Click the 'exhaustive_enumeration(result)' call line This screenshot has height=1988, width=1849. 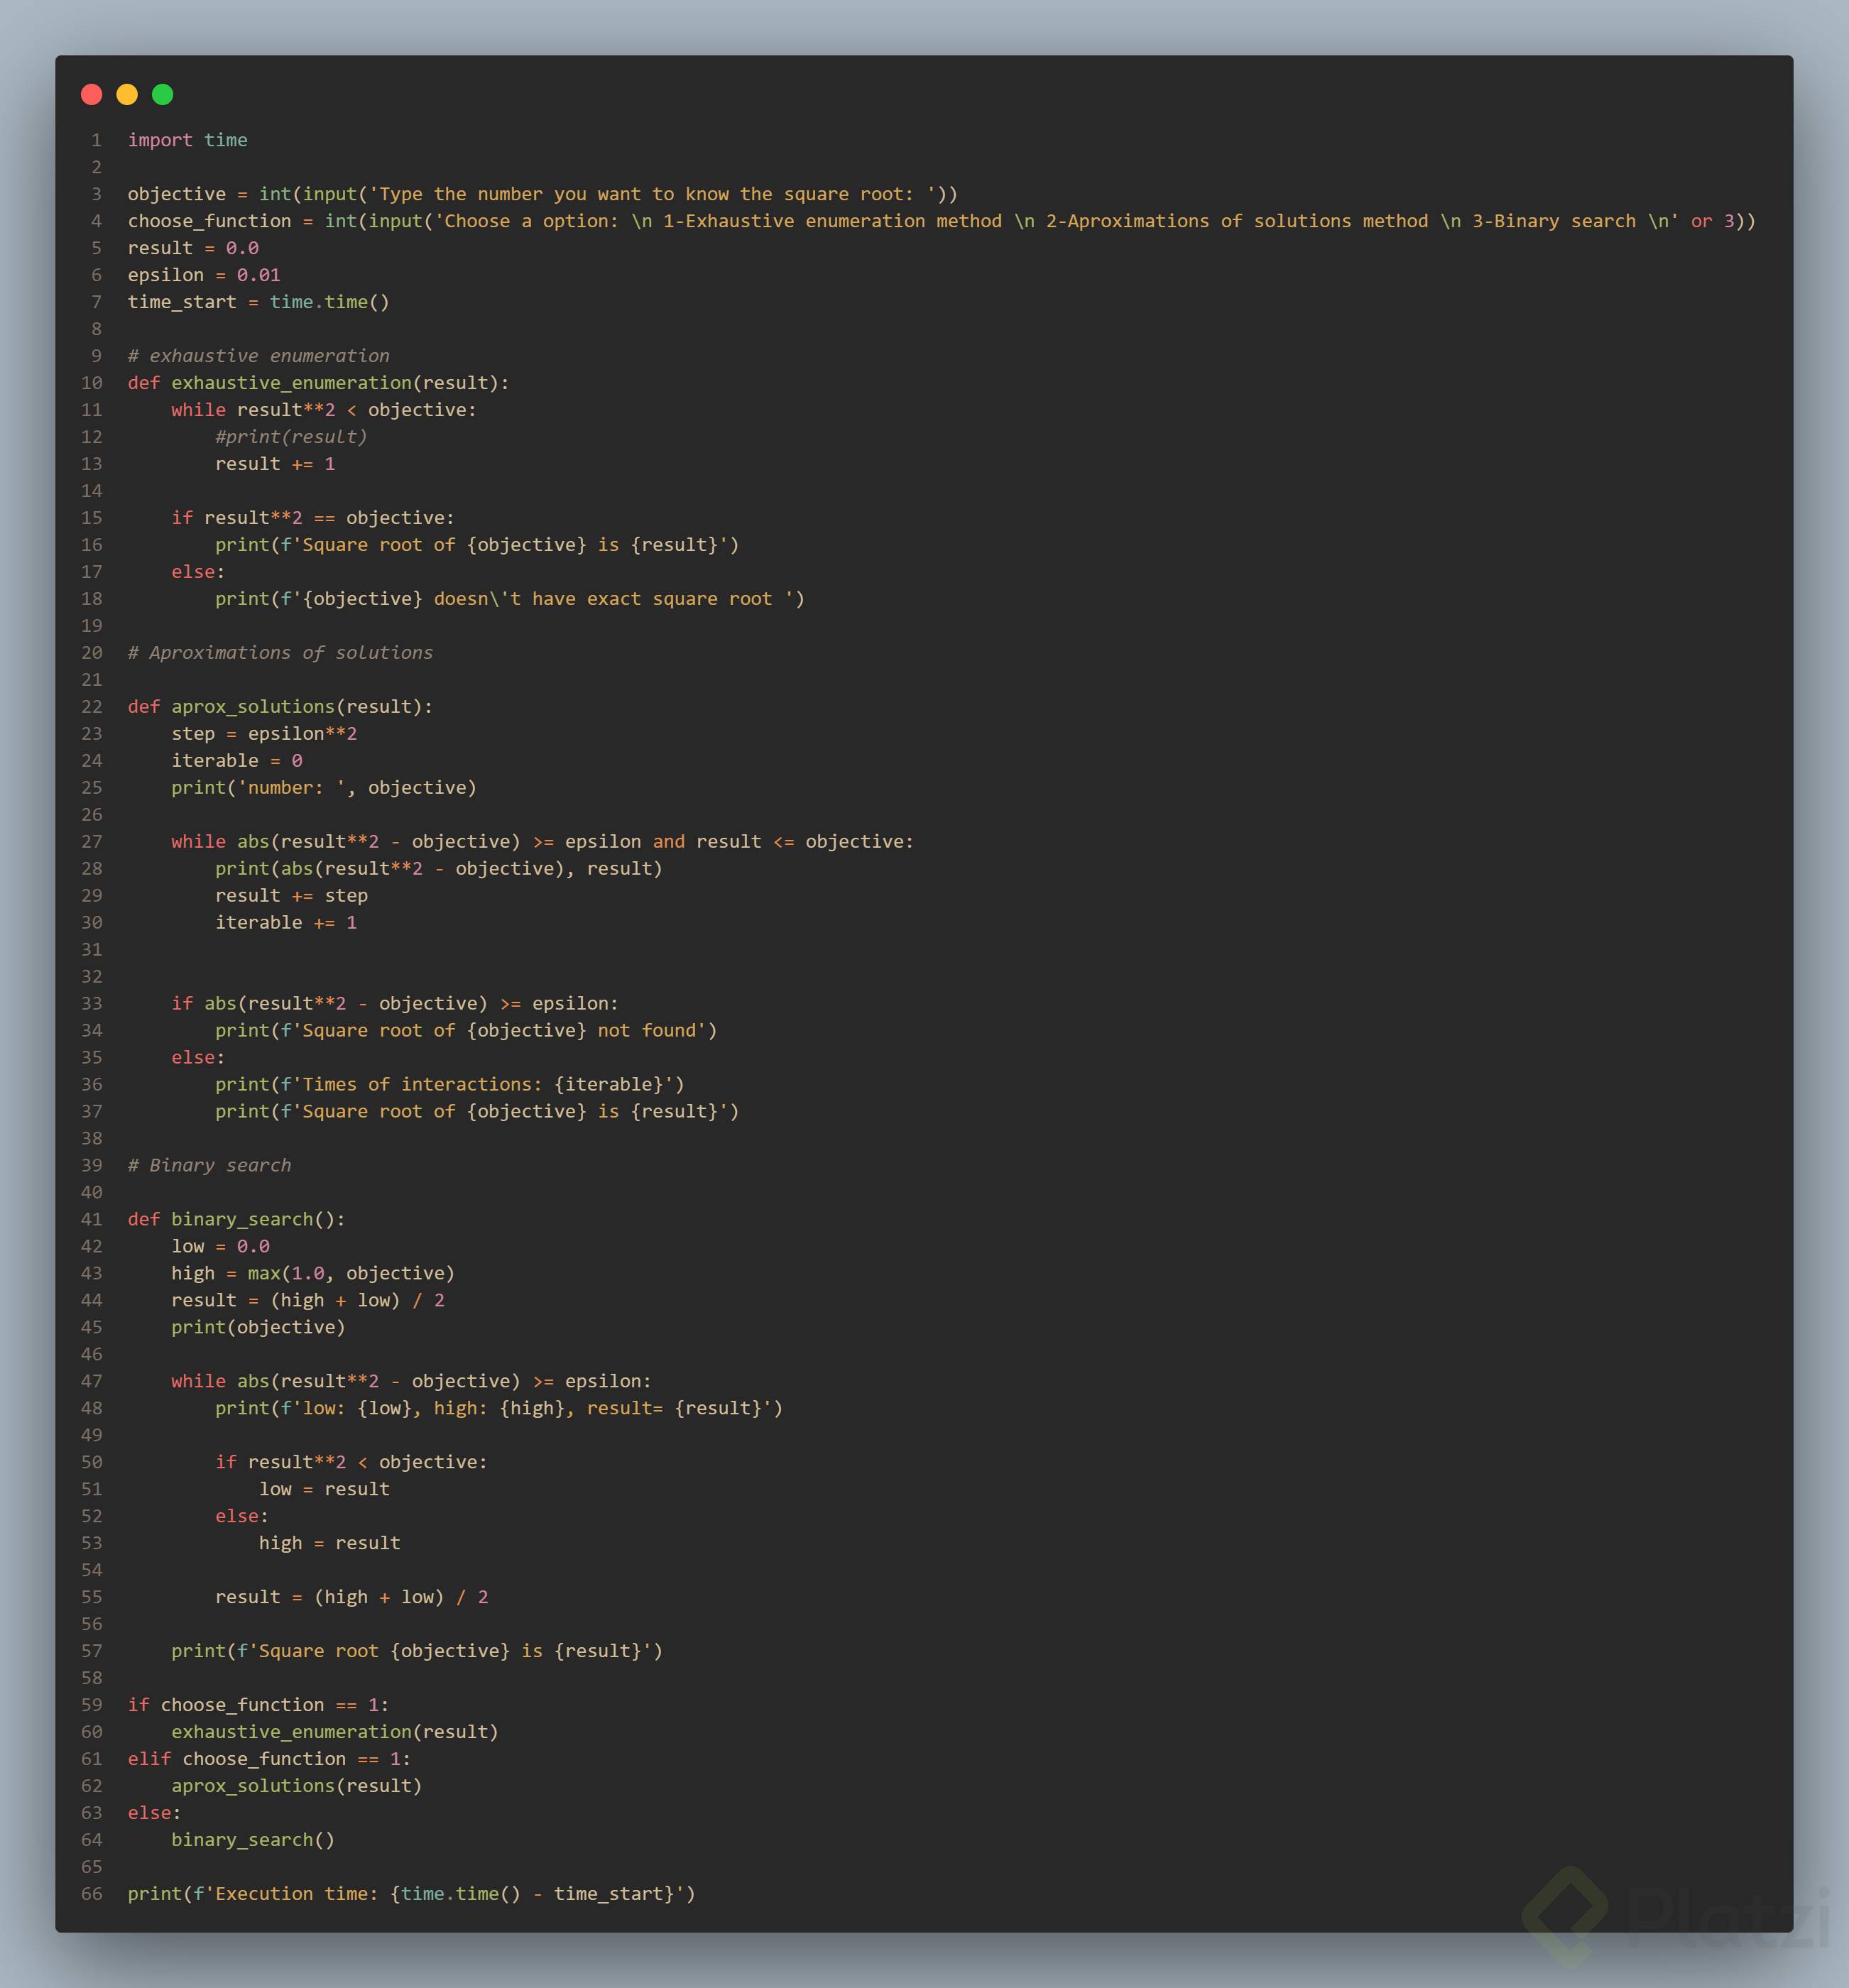coord(335,1733)
